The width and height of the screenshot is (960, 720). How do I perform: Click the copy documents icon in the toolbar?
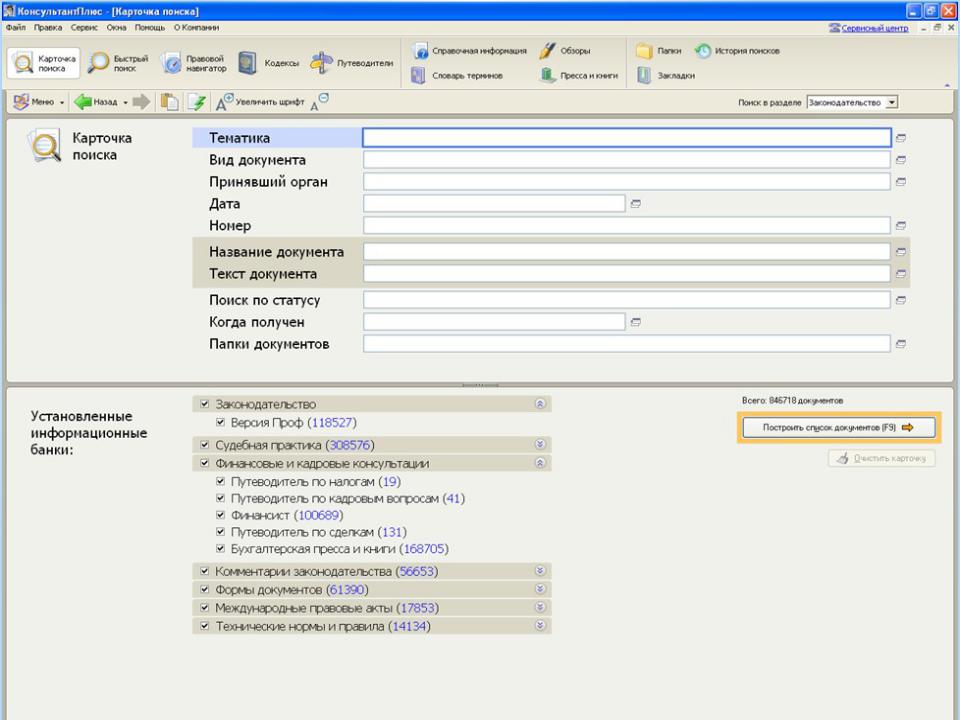[x=170, y=102]
